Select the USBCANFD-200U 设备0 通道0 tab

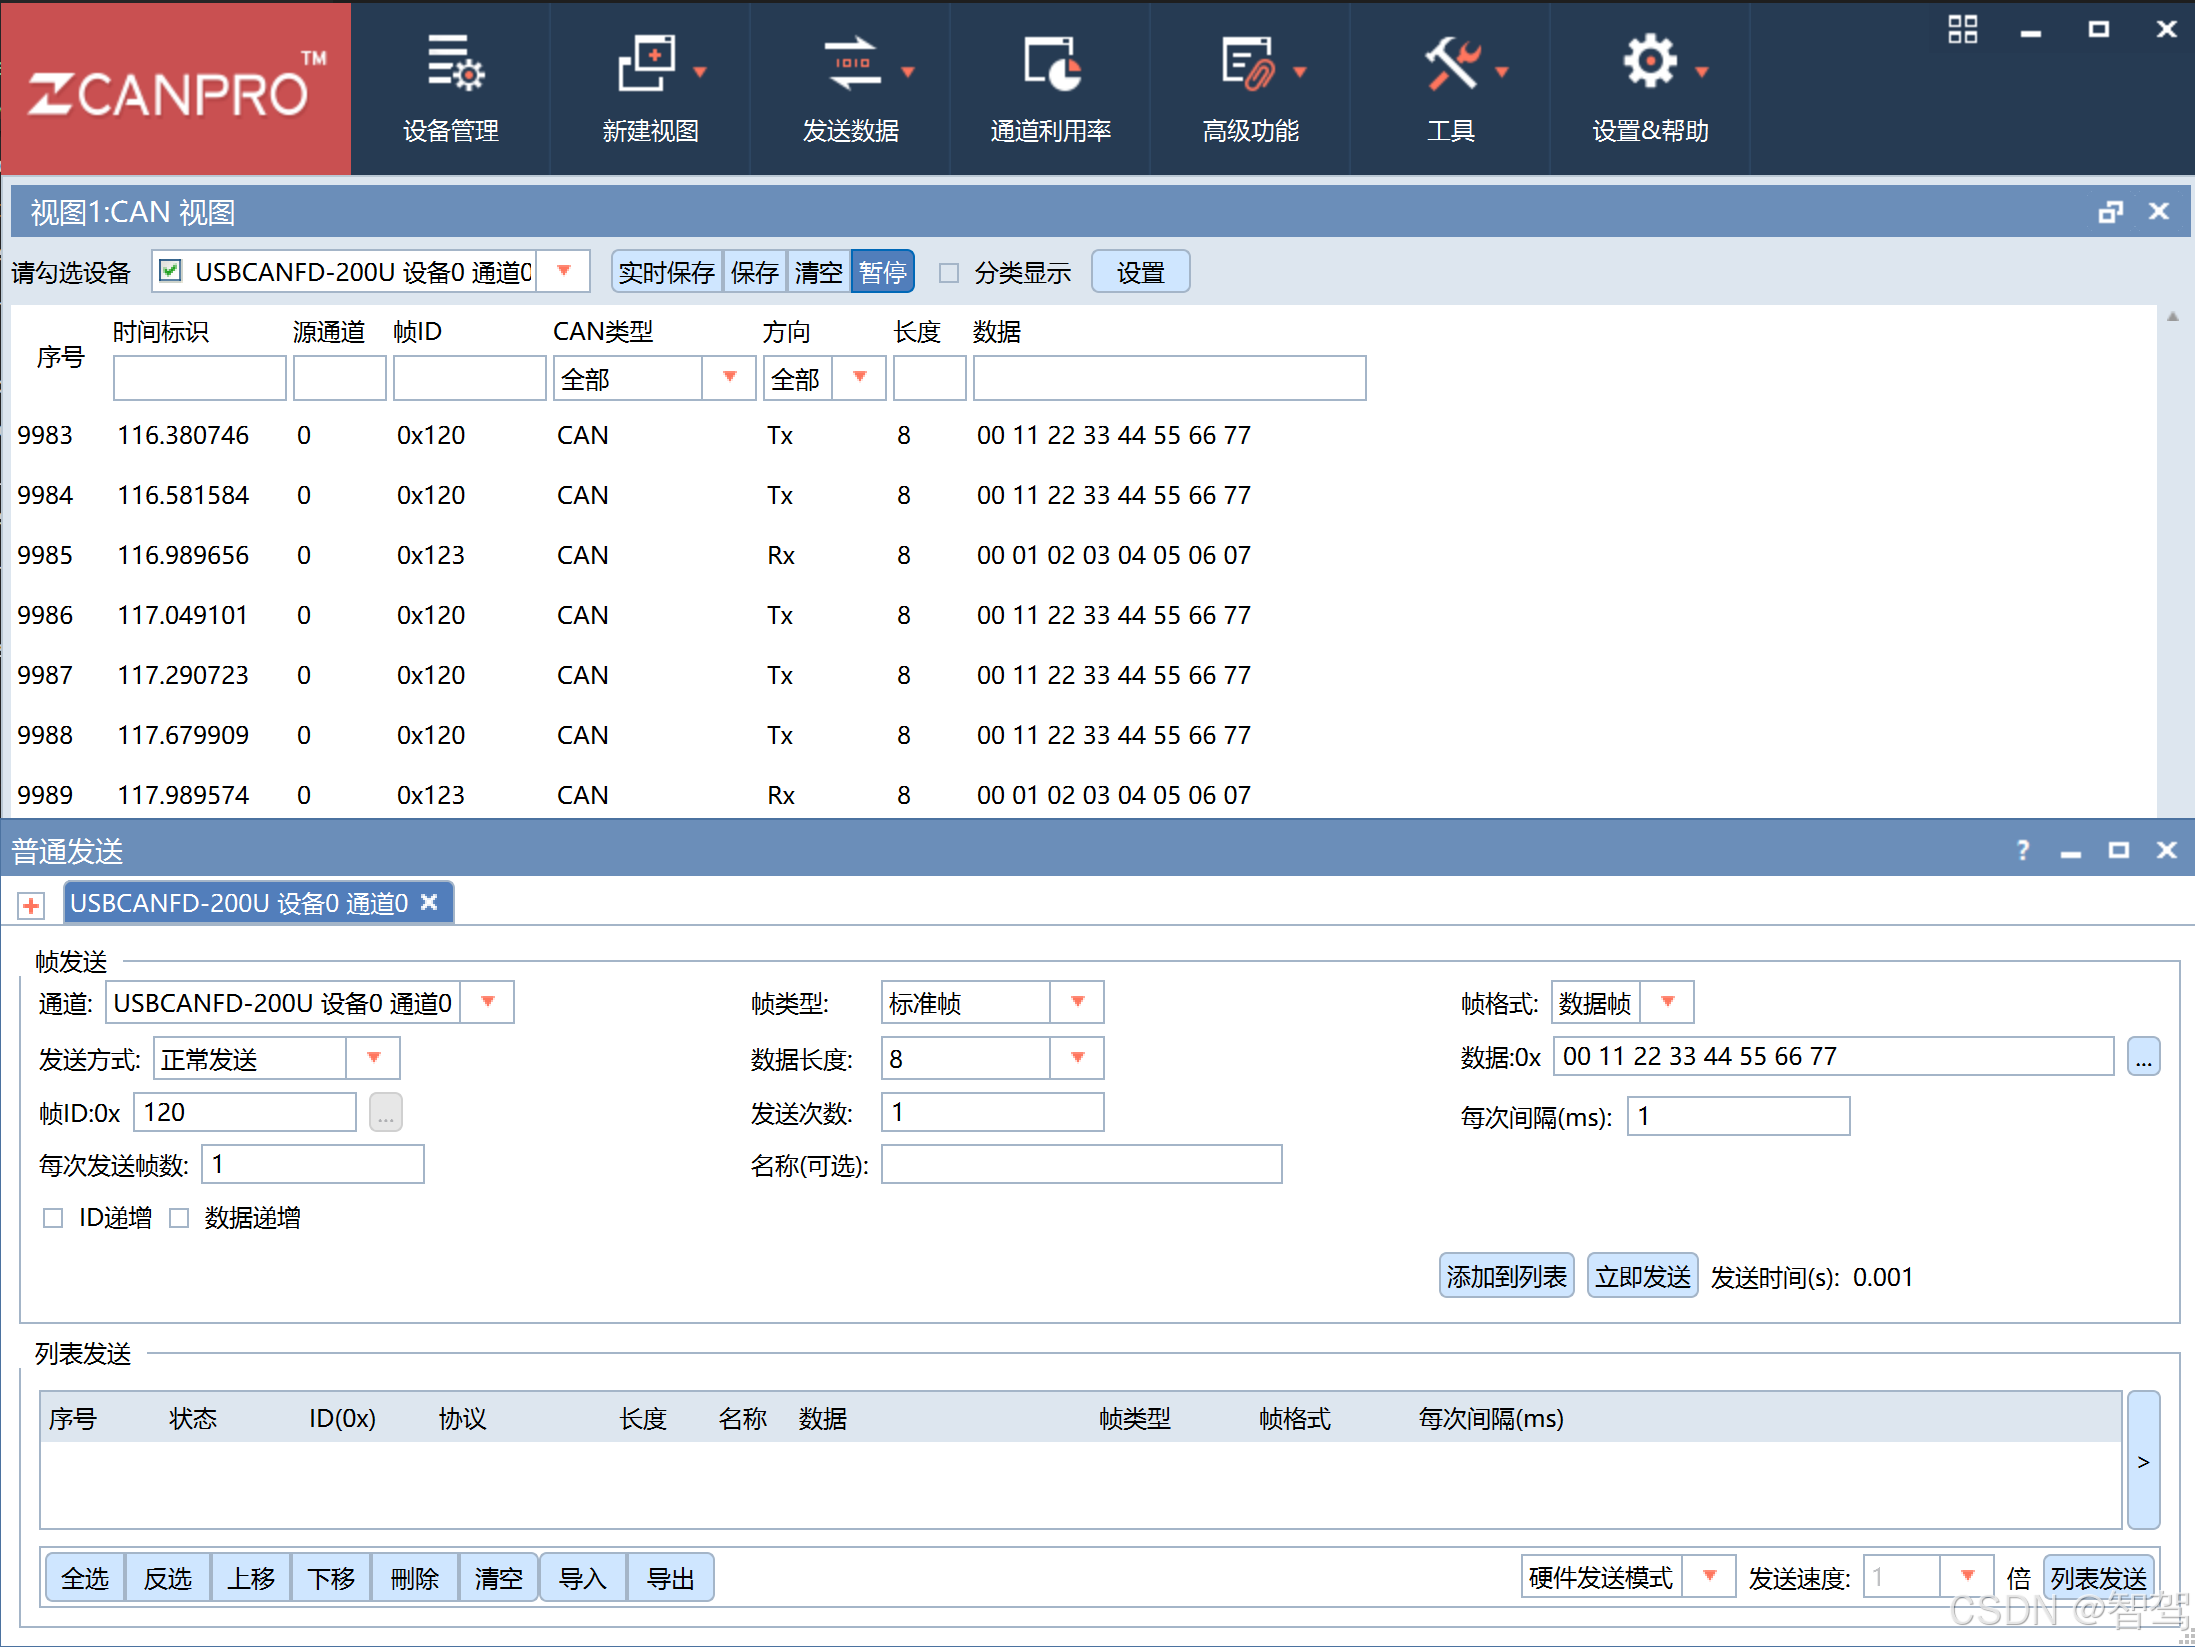point(240,904)
